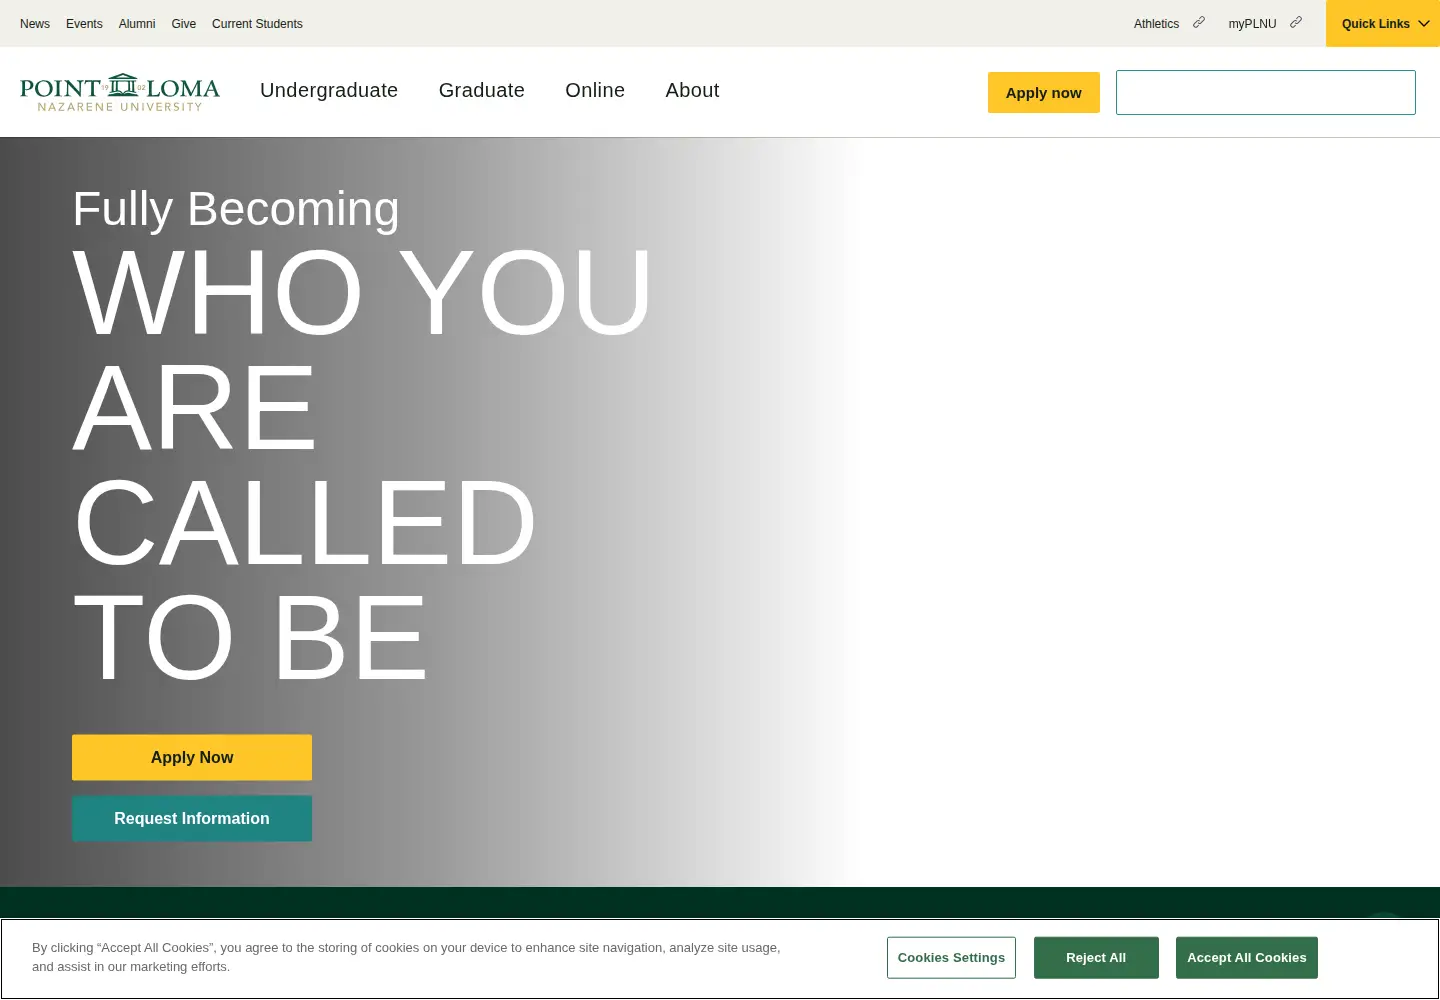Open the Give link
Viewport: 1440px width, 1000px height.
click(184, 24)
